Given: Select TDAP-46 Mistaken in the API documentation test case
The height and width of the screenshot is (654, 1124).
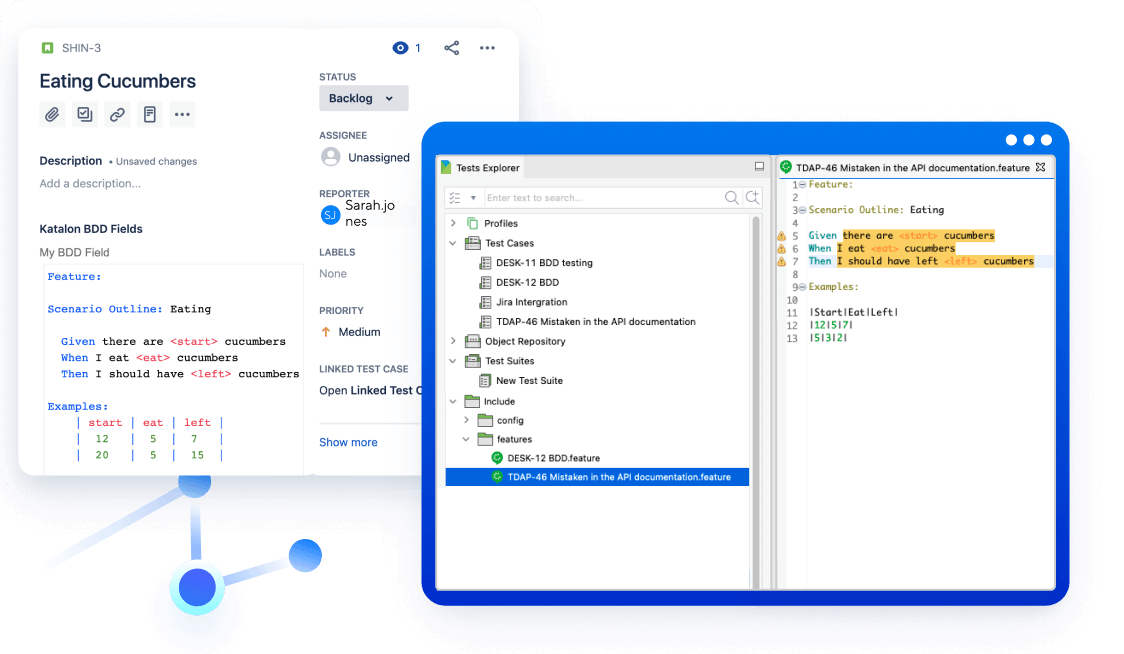Looking at the screenshot, I should pyautogui.click(x=596, y=322).
